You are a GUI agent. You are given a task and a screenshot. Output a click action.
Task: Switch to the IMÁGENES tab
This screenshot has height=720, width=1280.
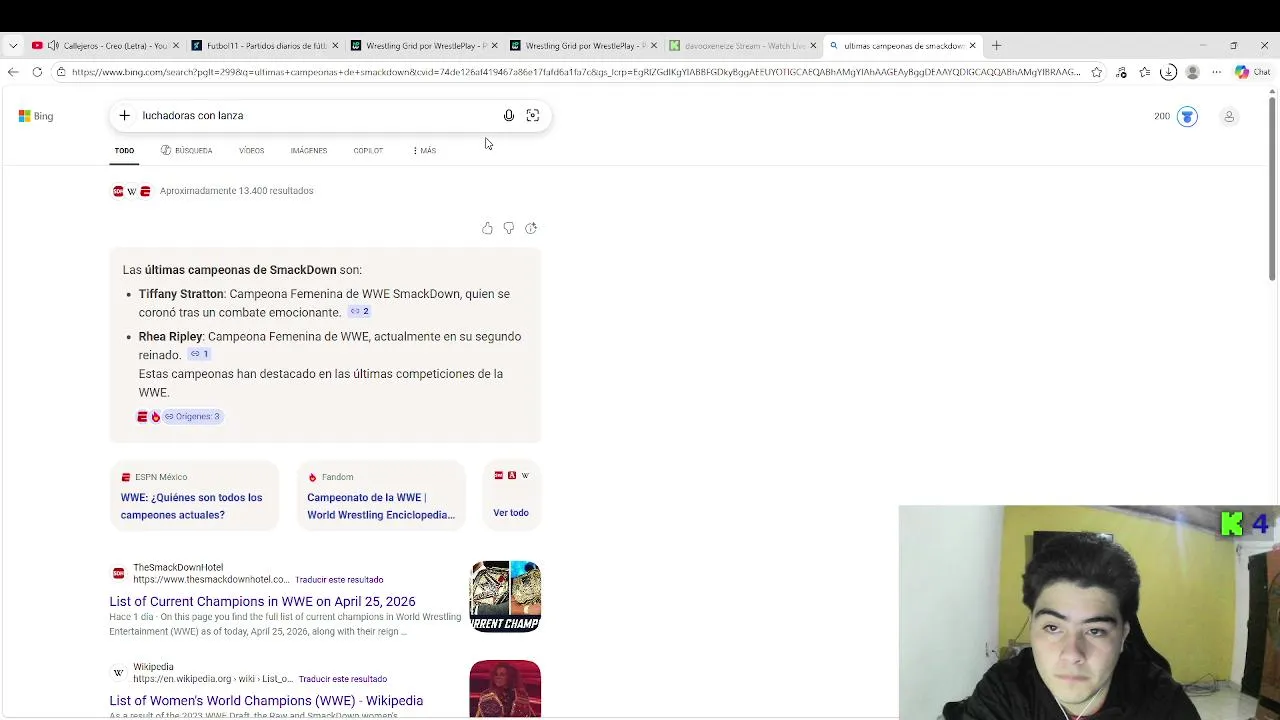pyautogui.click(x=308, y=150)
